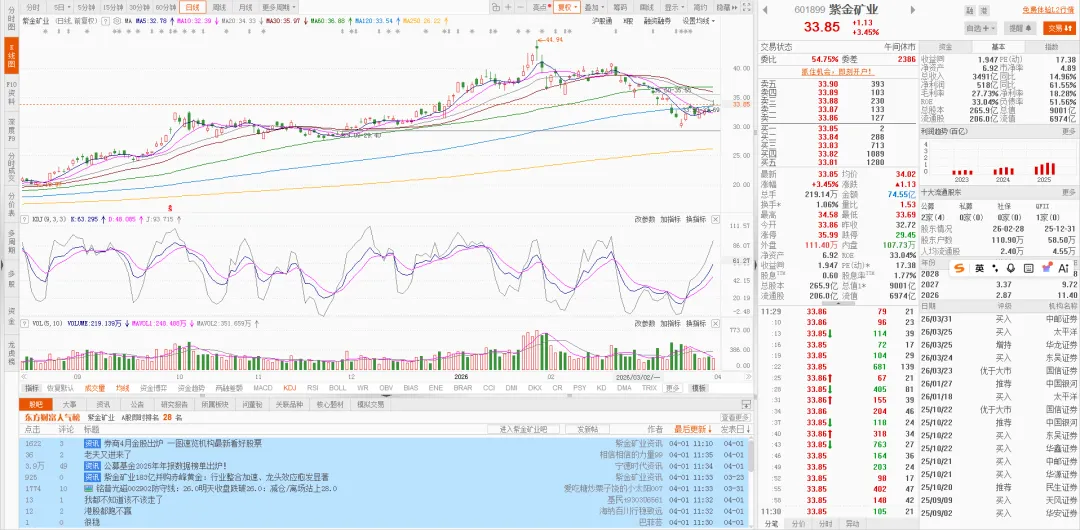Image resolution: width=1080 pixels, height=530 pixels.
Task: Open the 复权 adjustment dropdown
Action: click(x=566, y=8)
